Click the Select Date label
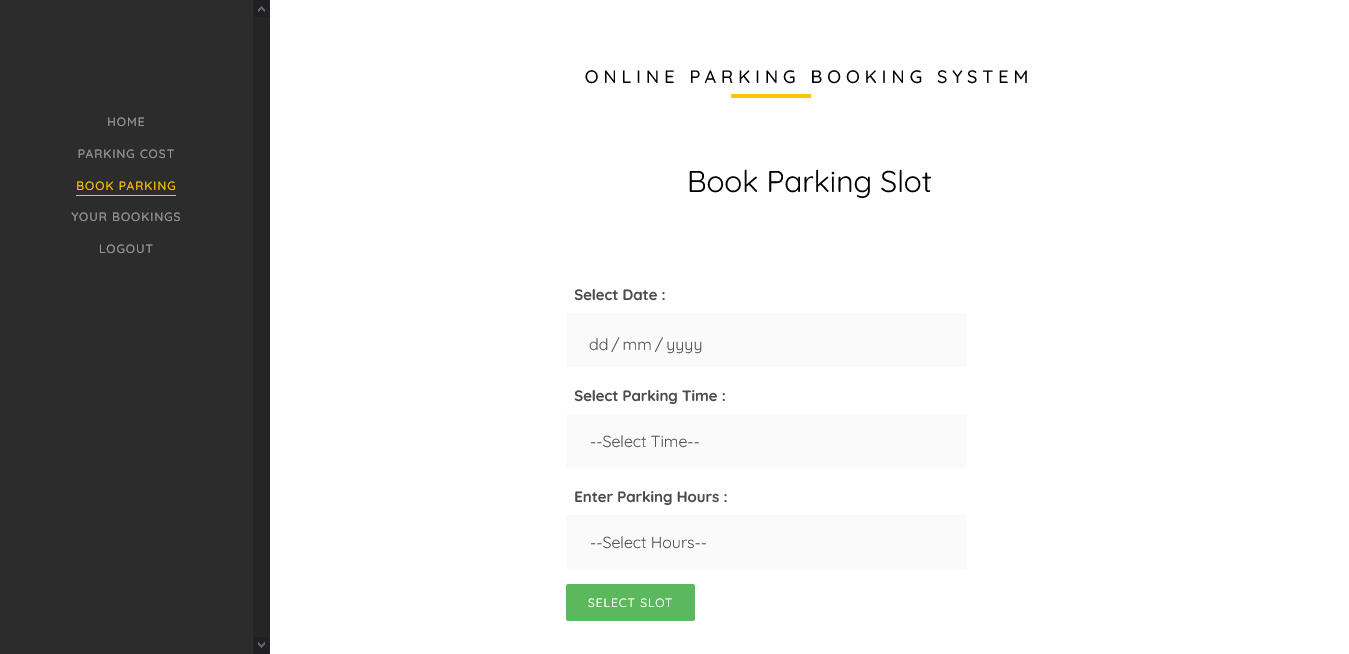Viewport: 1349px width, 654px height. [619, 295]
